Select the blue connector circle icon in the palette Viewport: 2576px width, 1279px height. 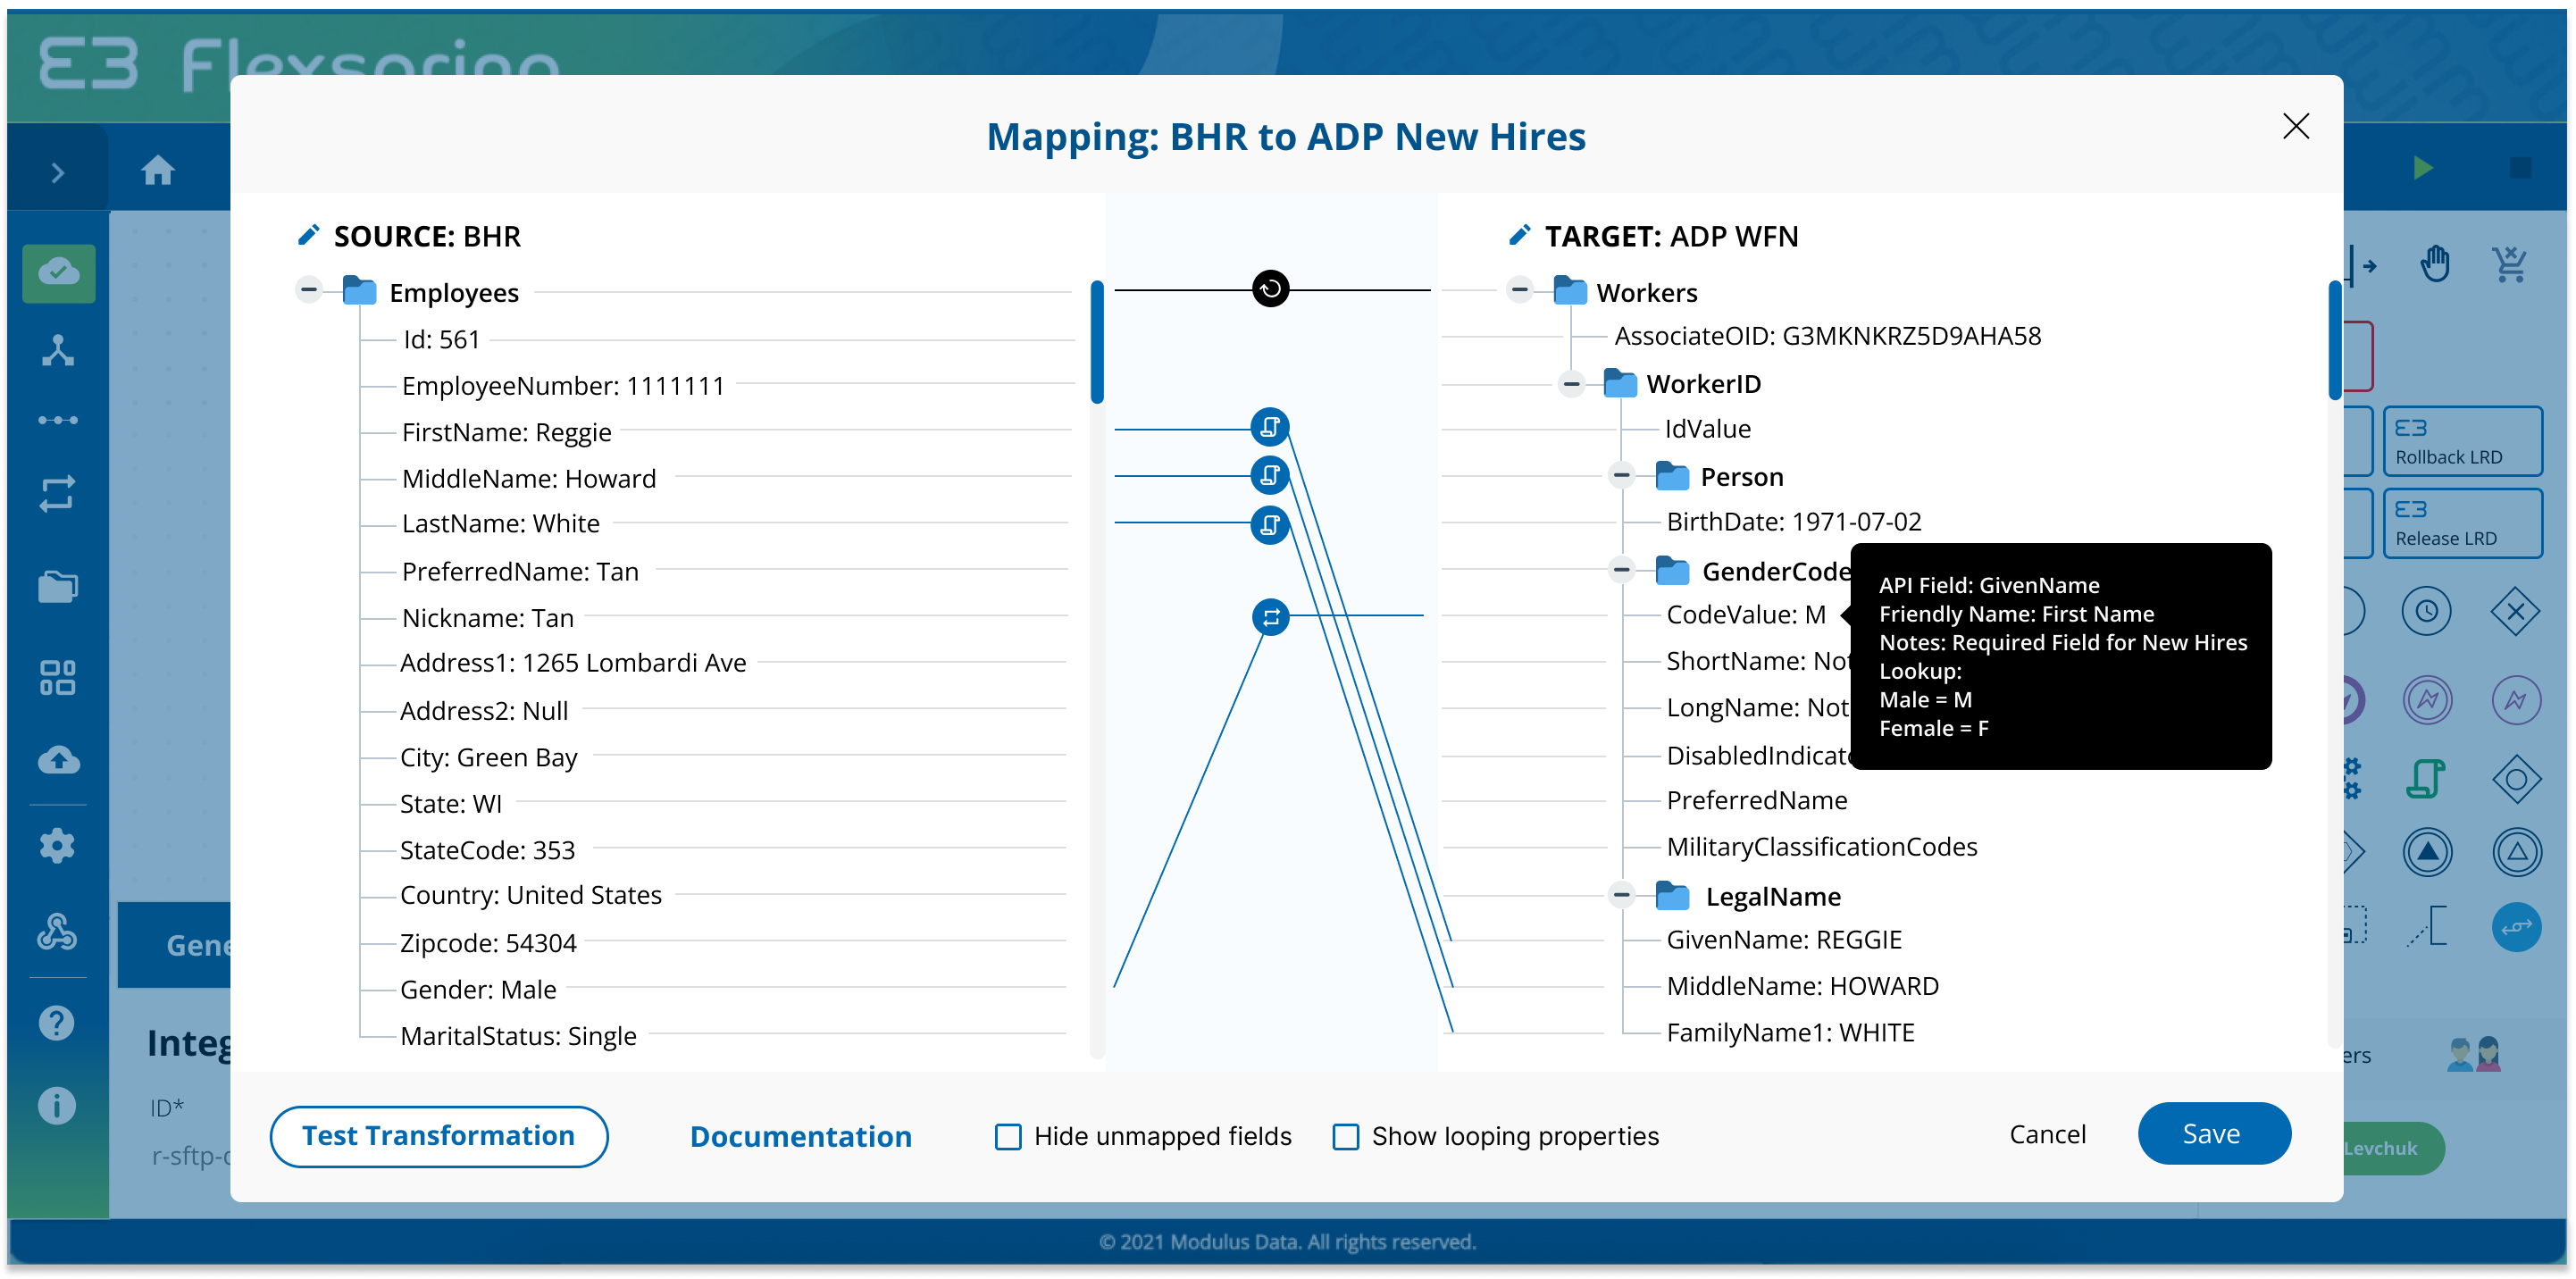(x=2517, y=927)
